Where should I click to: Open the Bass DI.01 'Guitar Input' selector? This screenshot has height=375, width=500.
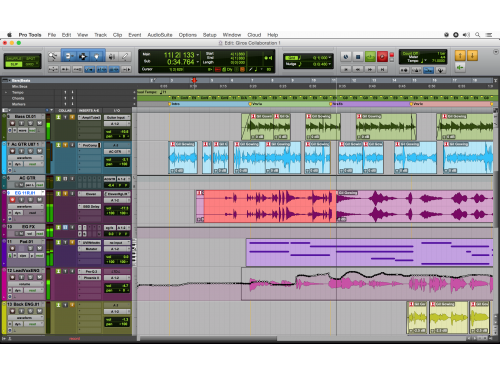coord(117,117)
